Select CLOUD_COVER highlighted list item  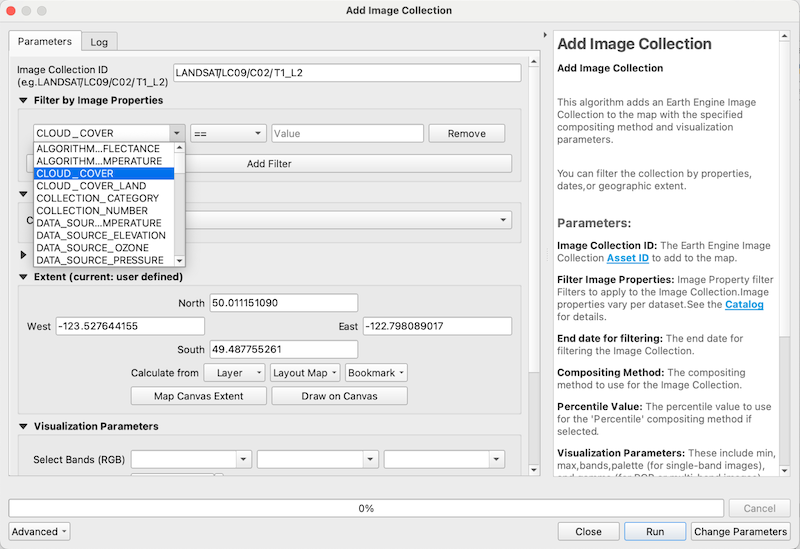coord(104,173)
